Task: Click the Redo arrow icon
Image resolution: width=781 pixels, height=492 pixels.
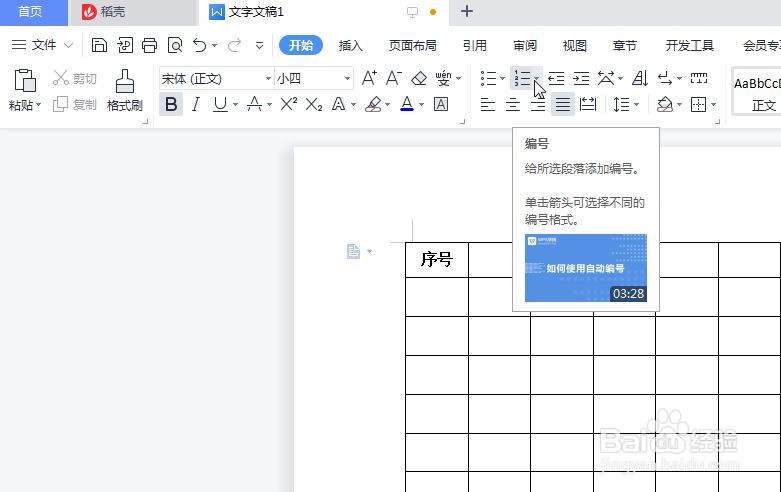Action: tap(234, 45)
